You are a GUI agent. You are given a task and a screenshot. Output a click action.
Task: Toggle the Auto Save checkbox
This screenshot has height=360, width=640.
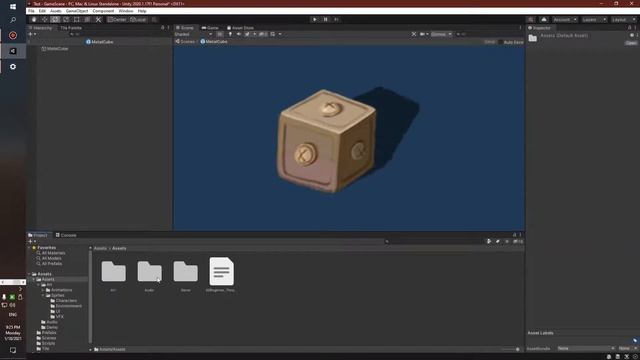pyautogui.click(x=500, y=42)
